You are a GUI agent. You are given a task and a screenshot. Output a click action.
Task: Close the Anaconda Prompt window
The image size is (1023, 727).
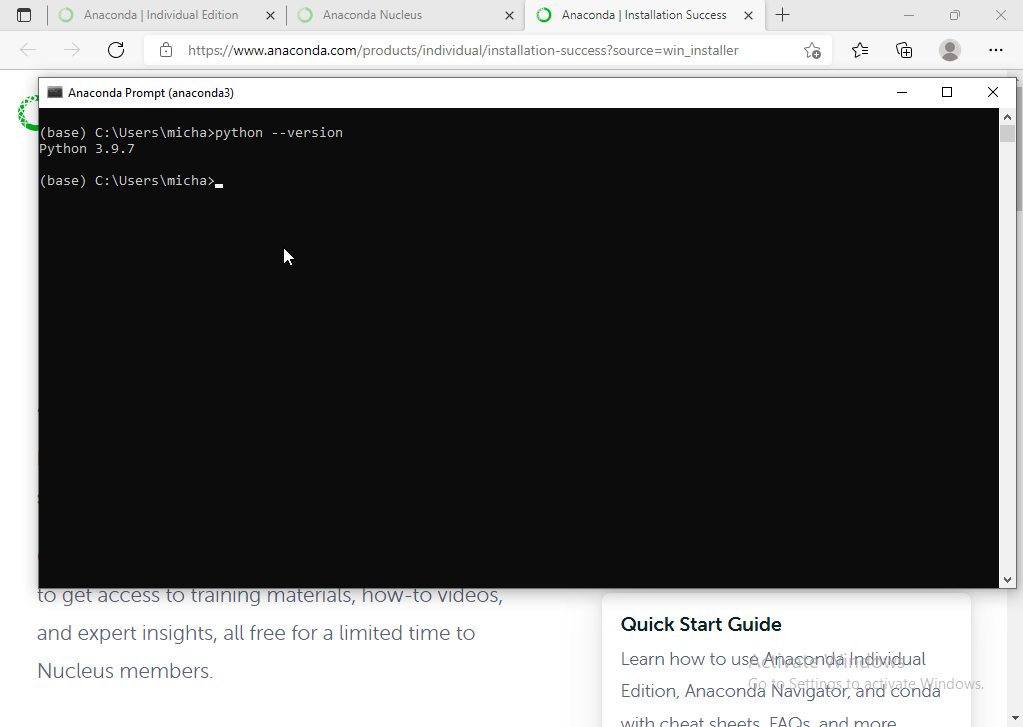pos(992,93)
